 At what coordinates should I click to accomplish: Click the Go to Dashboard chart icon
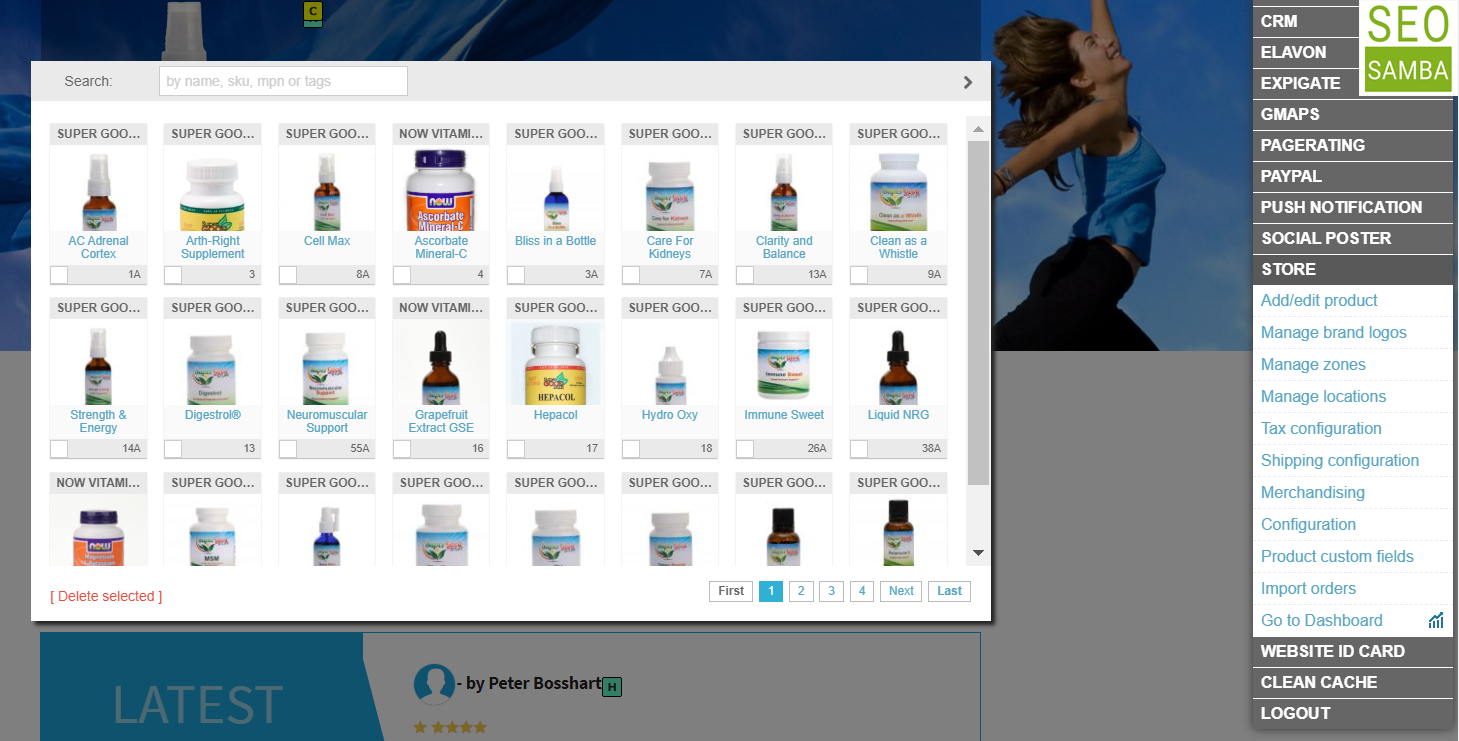(1436, 621)
